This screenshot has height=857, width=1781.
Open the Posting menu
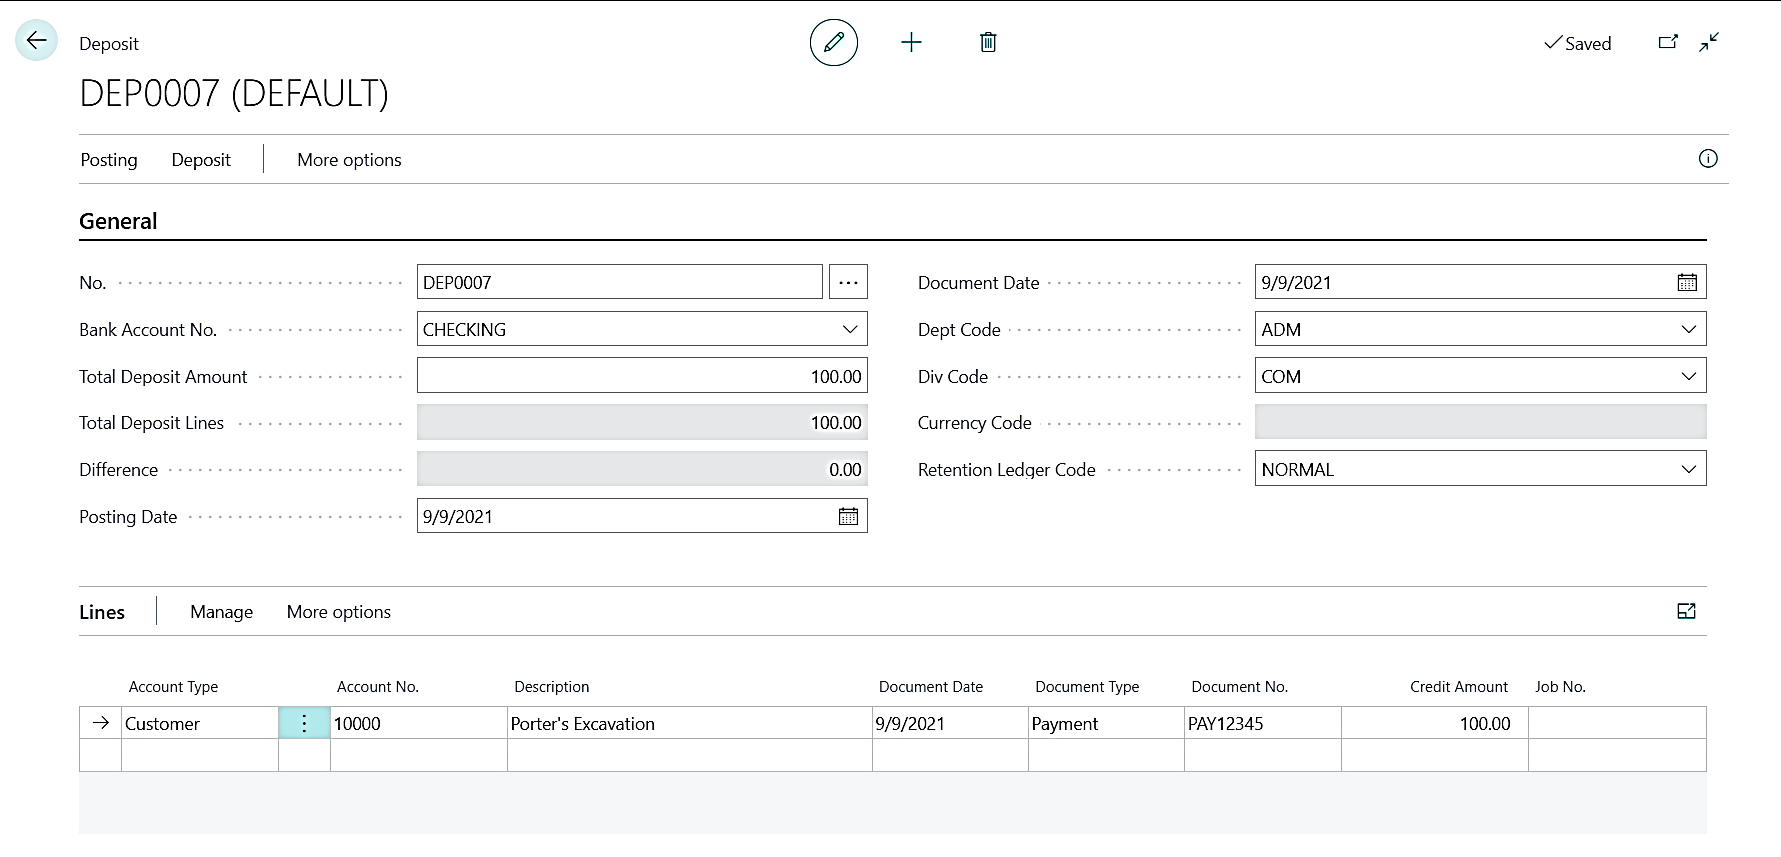109,160
